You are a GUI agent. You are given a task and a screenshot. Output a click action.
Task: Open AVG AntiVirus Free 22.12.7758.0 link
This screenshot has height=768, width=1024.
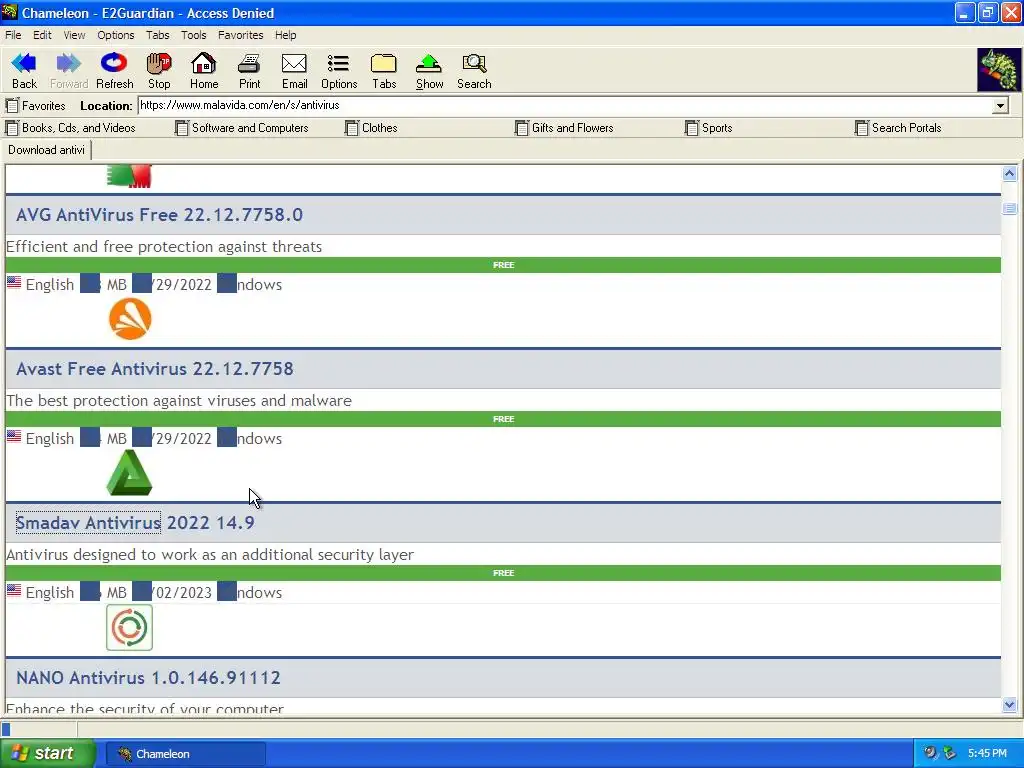tap(159, 215)
